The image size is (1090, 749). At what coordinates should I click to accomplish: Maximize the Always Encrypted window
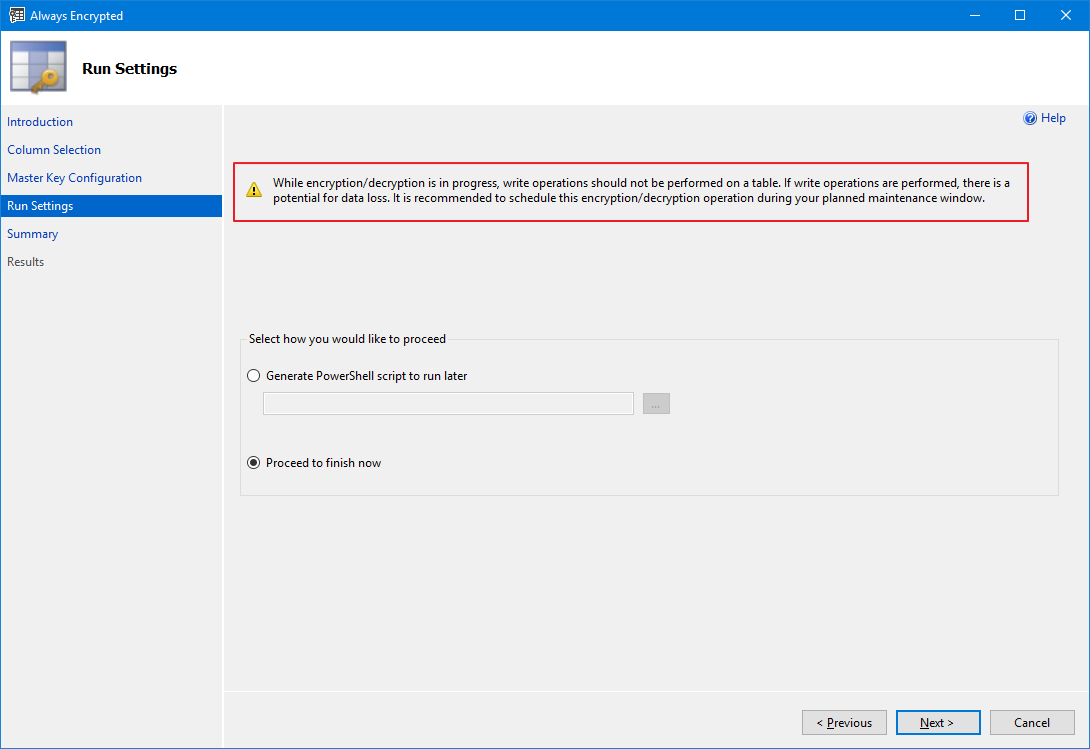click(x=1020, y=15)
